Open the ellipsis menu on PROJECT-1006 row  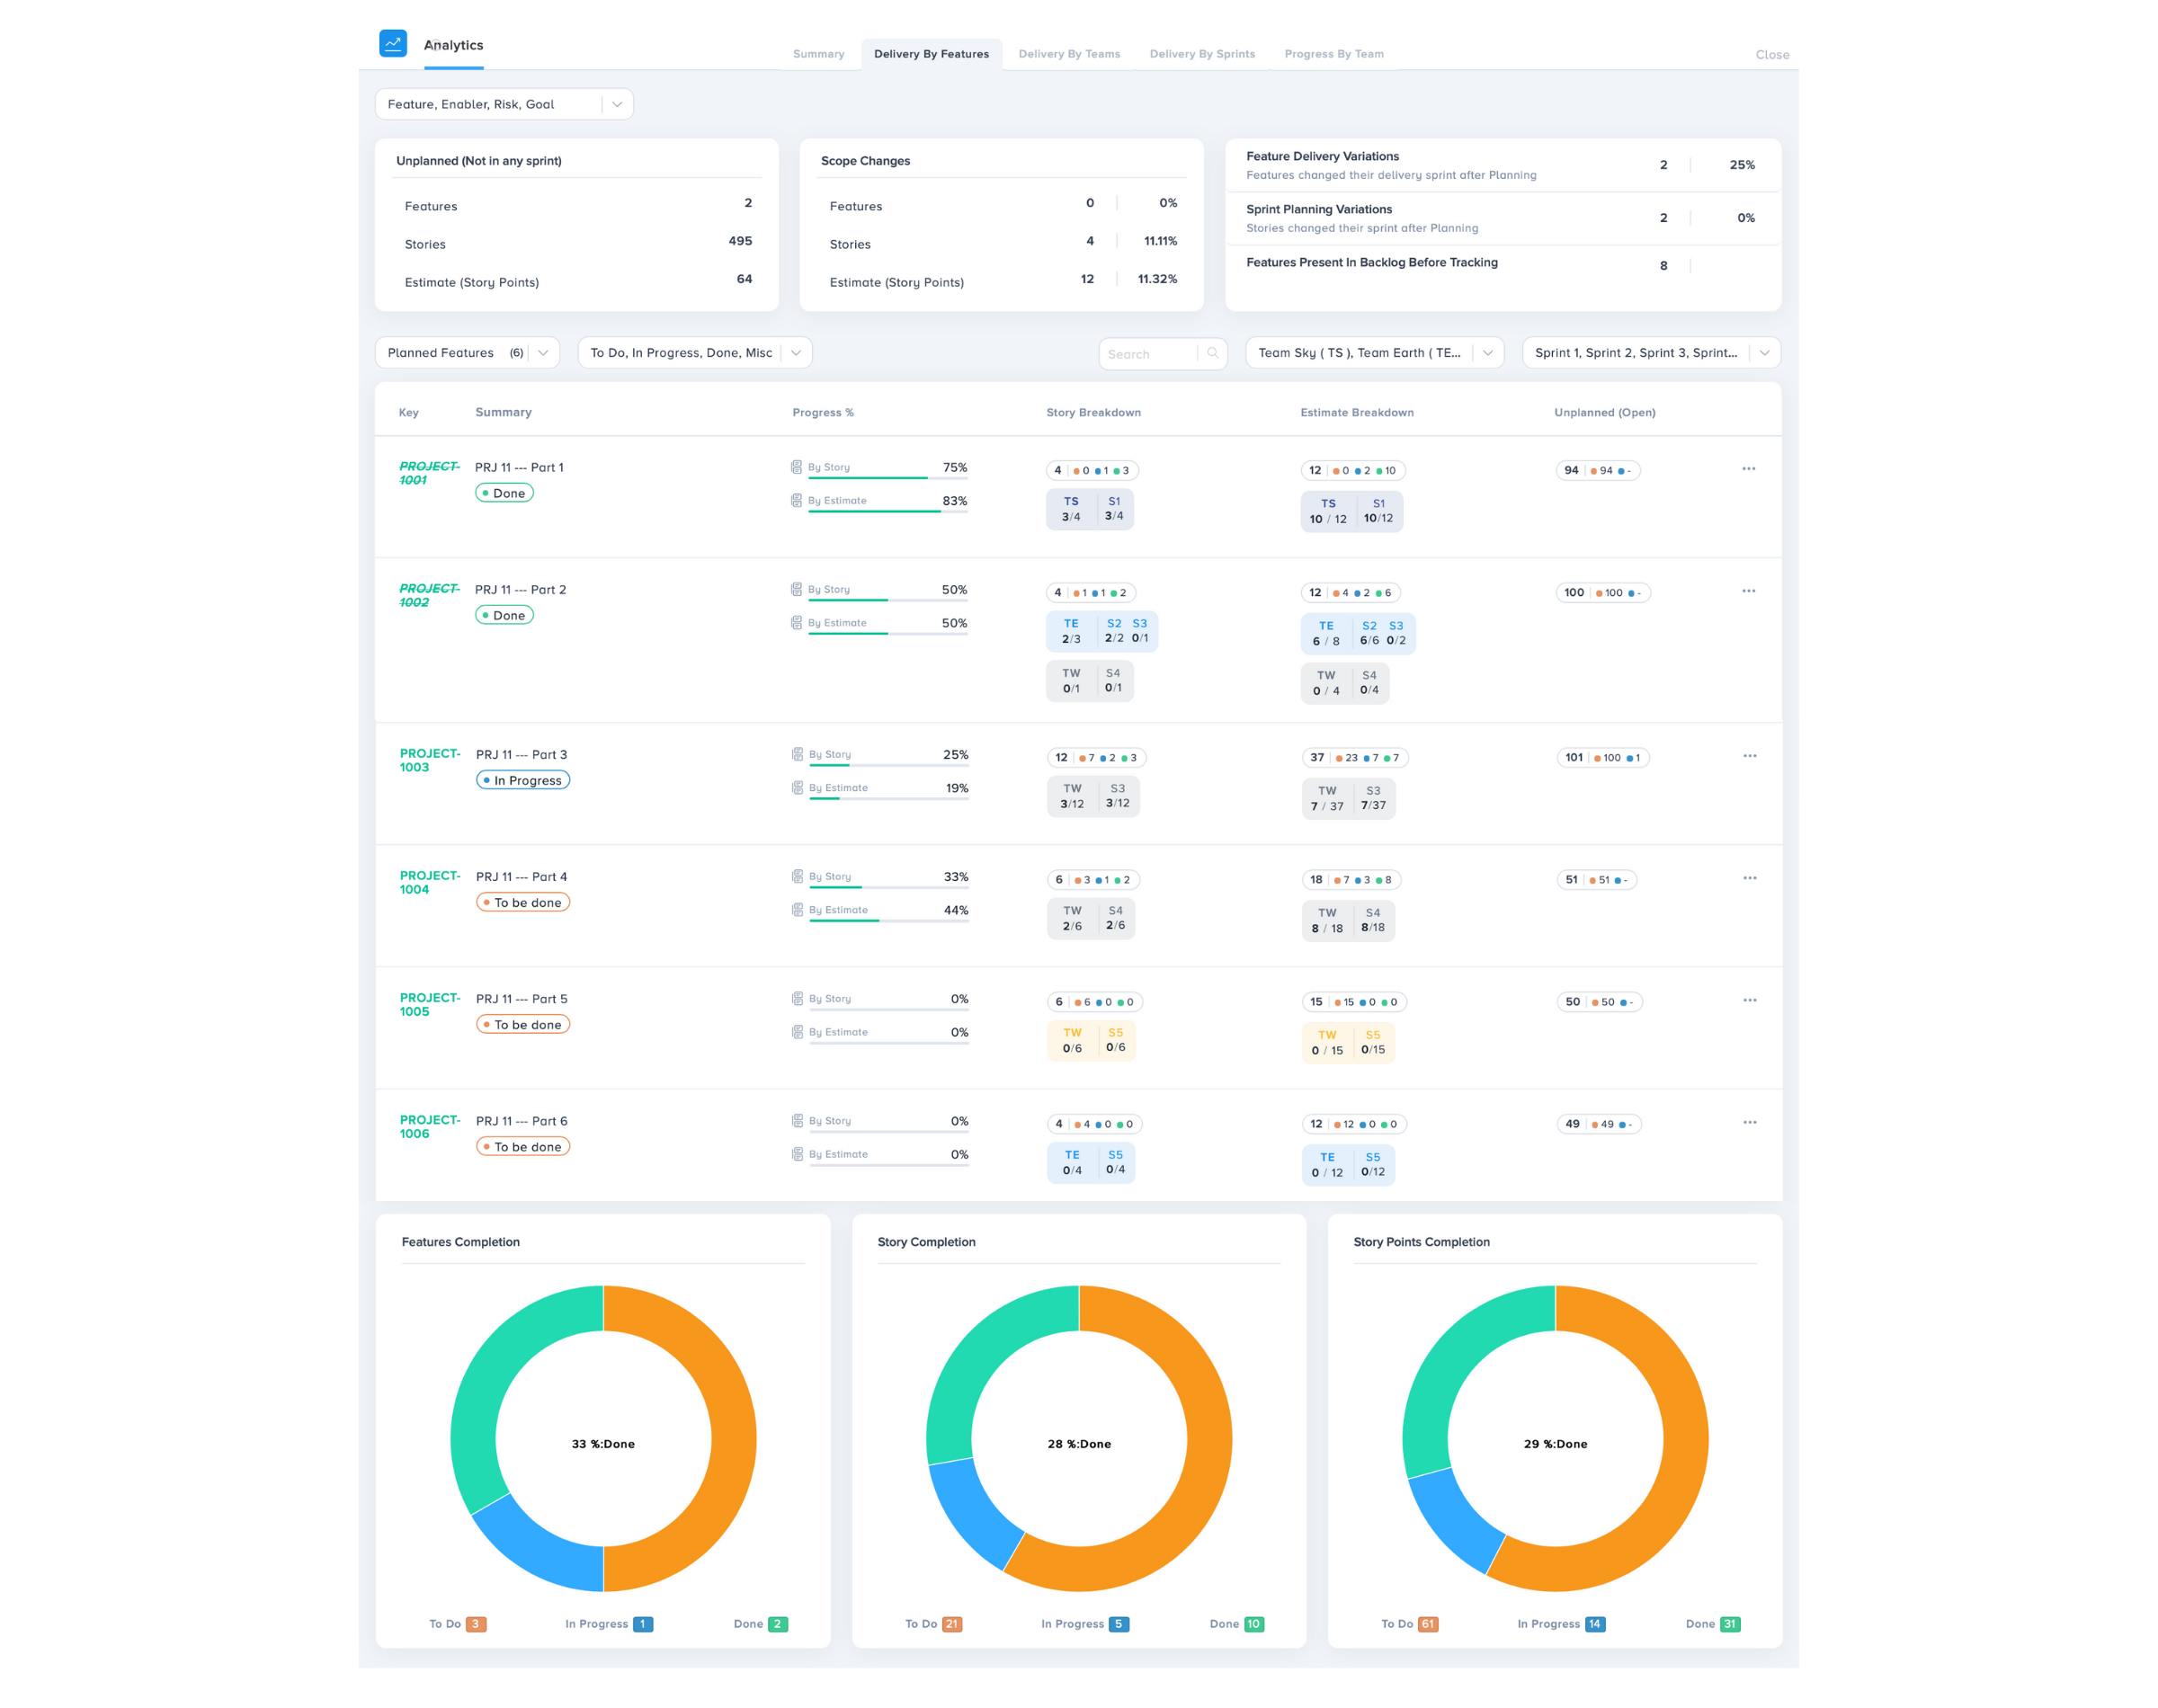pos(1748,1122)
